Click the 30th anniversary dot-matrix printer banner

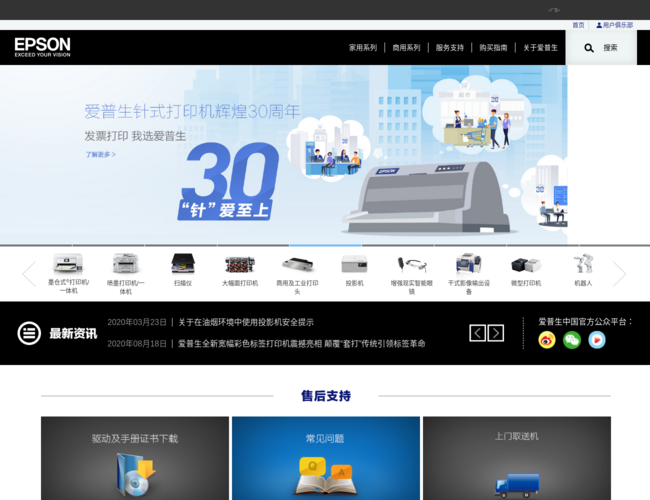pyautogui.click(x=284, y=155)
